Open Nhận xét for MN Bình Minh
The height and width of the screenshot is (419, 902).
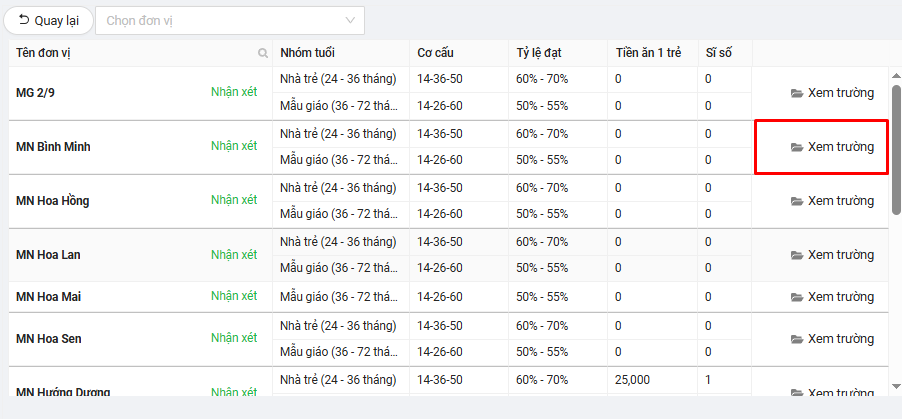(234, 146)
